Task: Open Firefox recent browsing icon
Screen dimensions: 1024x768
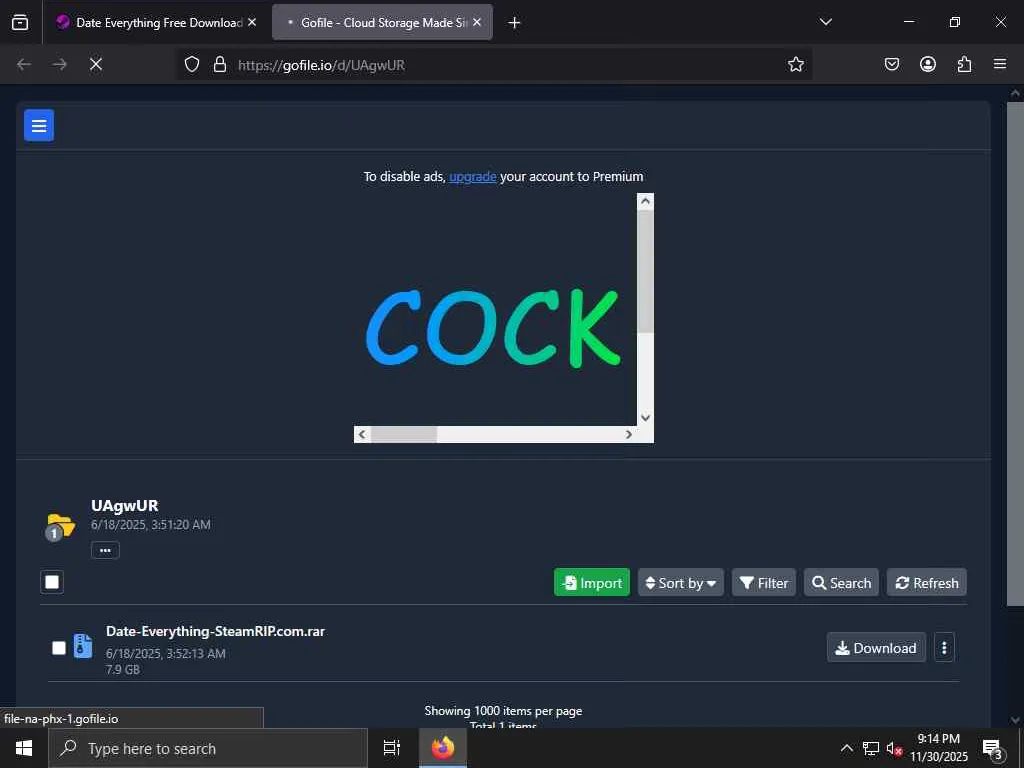Action: (20, 22)
